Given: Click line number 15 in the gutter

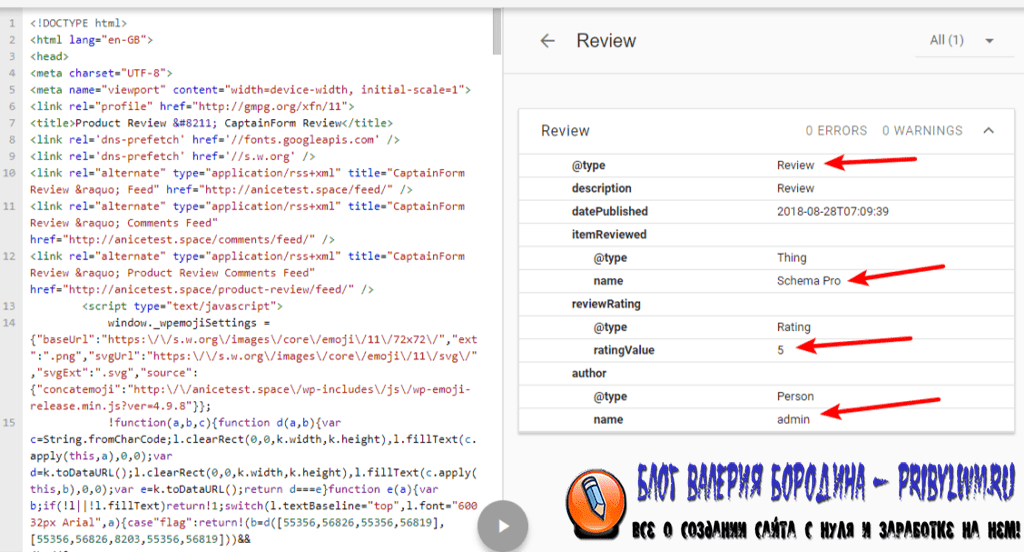Looking at the screenshot, I should tap(9, 423).
